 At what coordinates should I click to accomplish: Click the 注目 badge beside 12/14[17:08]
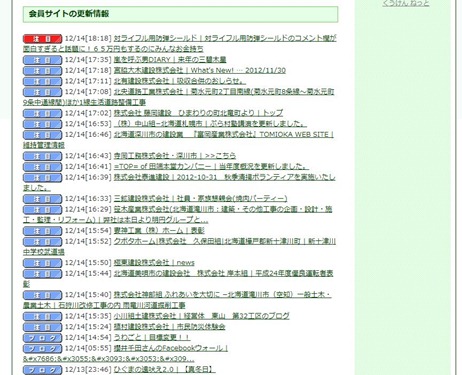pyautogui.click(x=42, y=92)
